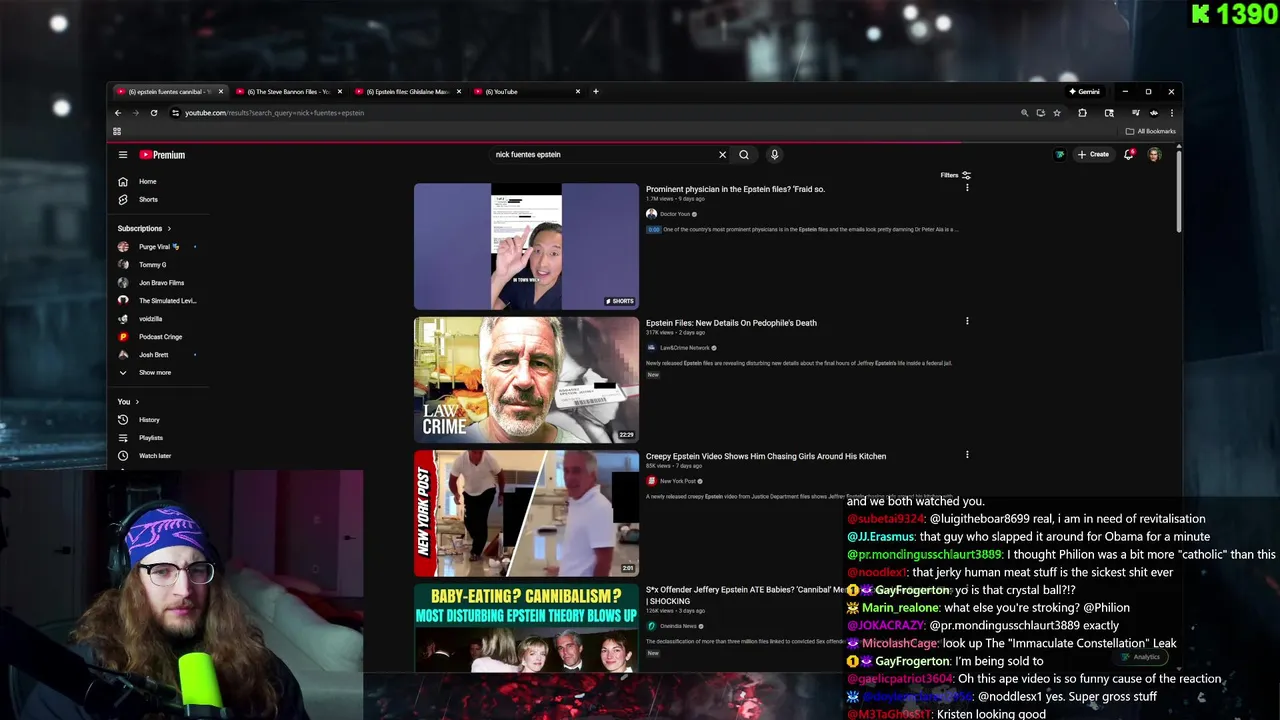Open the Baby-Eating Cannibalism thumbnail

526,627
